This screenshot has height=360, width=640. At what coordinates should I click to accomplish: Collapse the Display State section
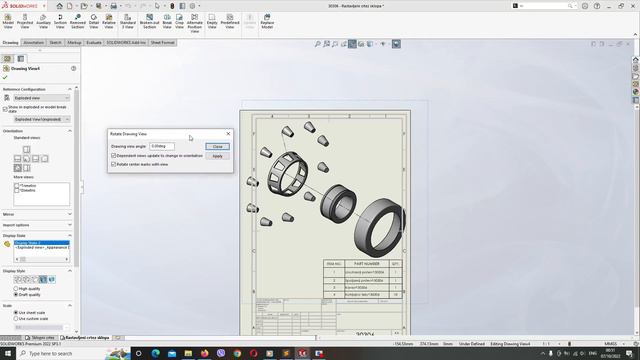click(70, 236)
